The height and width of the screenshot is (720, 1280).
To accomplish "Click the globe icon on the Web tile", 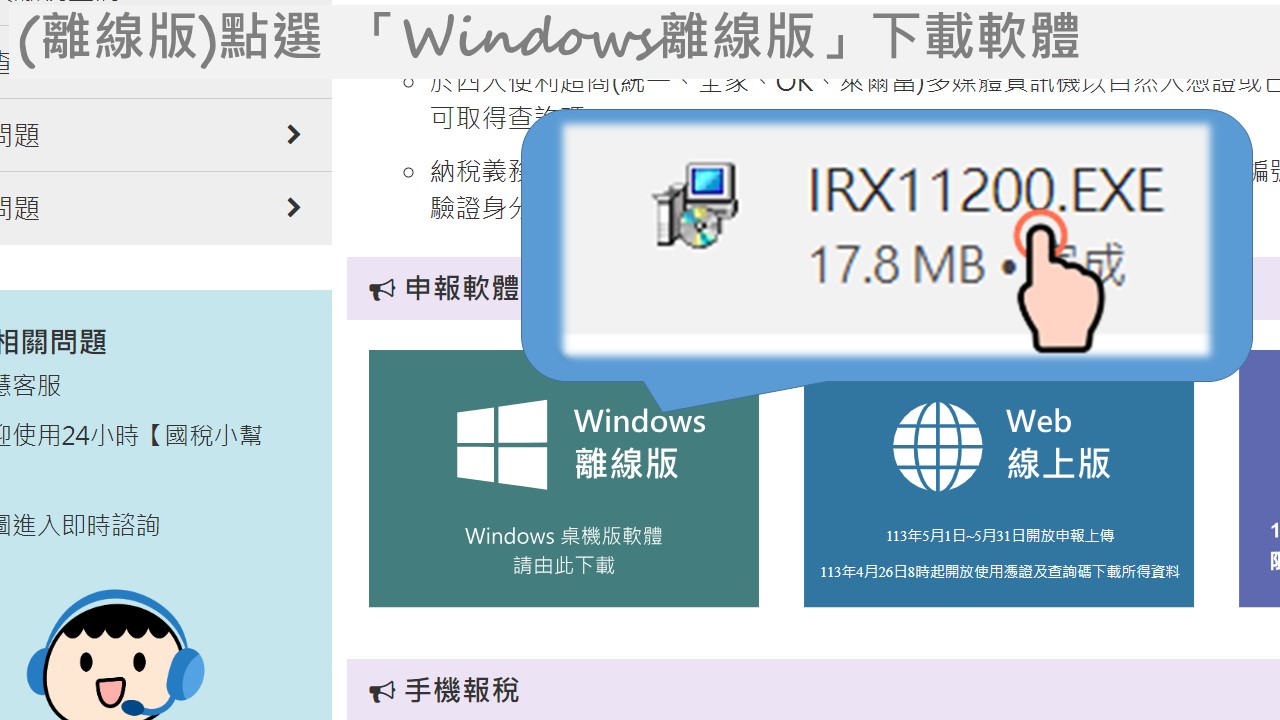I will pyautogui.click(x=937, y=446).
